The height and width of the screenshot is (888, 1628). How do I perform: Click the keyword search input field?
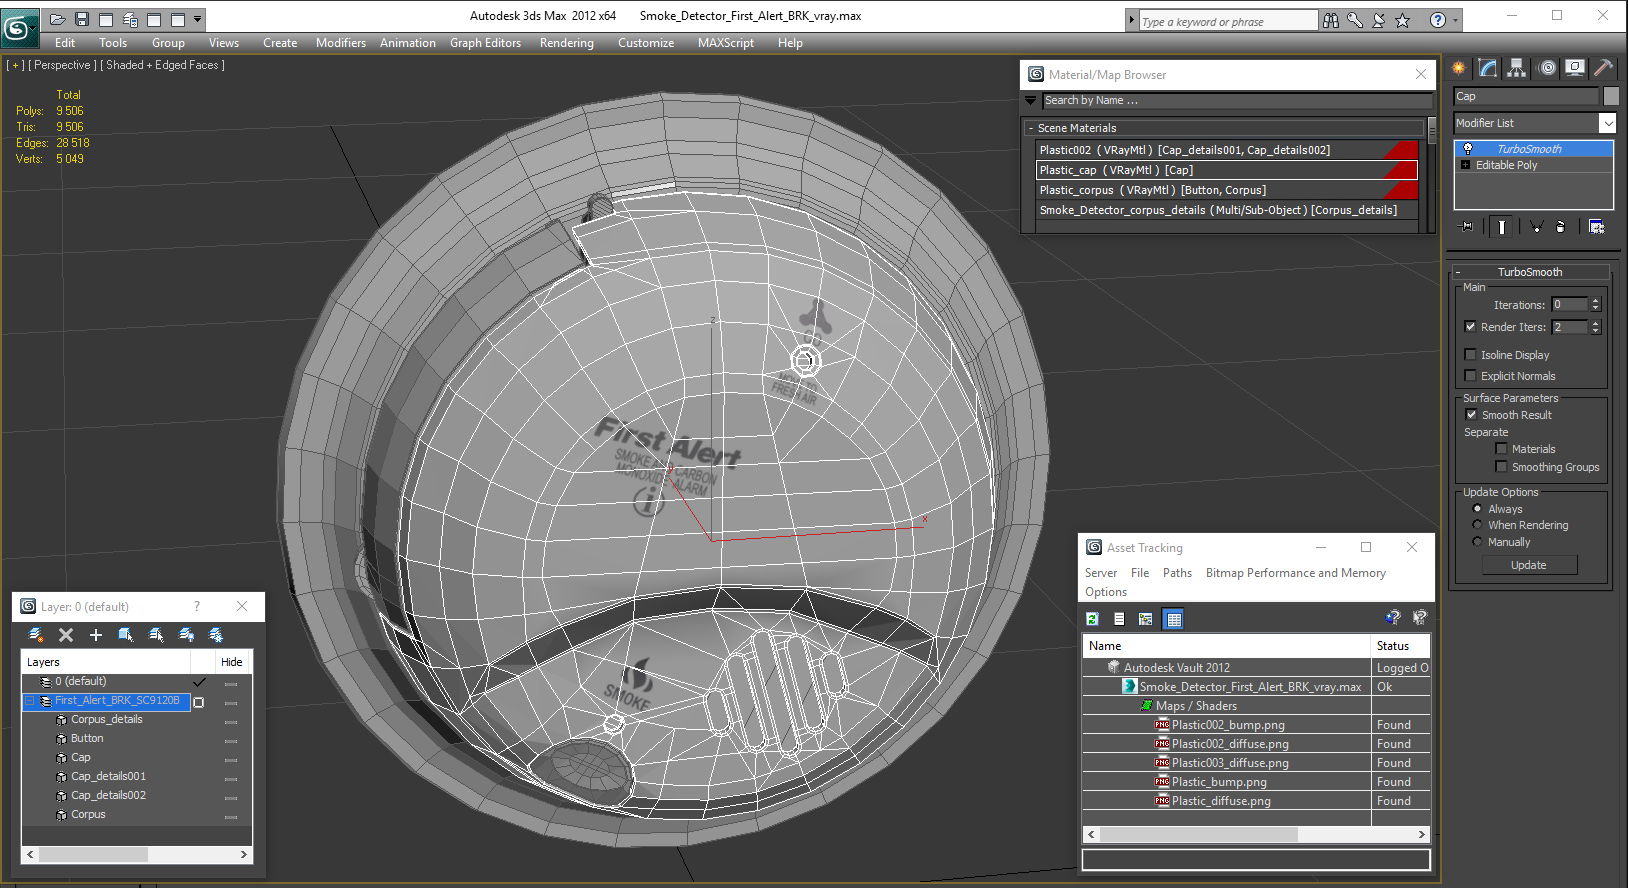(1228, 21)
